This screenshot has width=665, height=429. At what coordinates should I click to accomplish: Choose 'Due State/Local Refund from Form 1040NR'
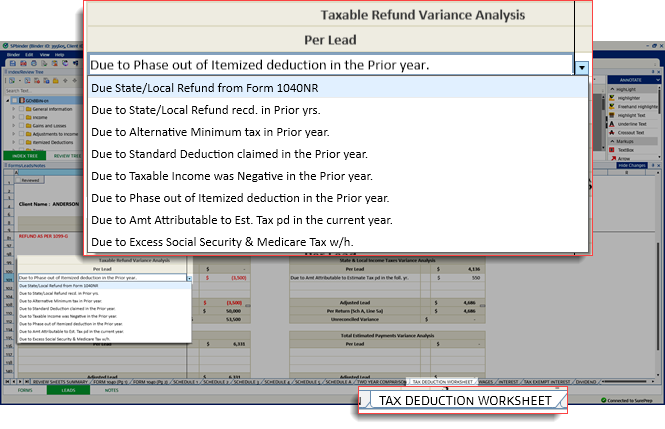[x=338, y=88]
